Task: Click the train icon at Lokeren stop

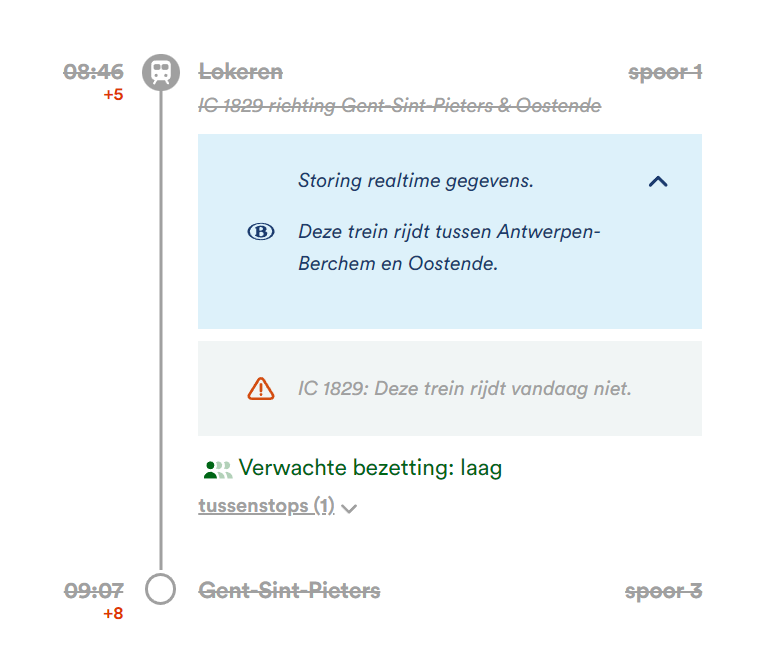Action: click(160, 72)
